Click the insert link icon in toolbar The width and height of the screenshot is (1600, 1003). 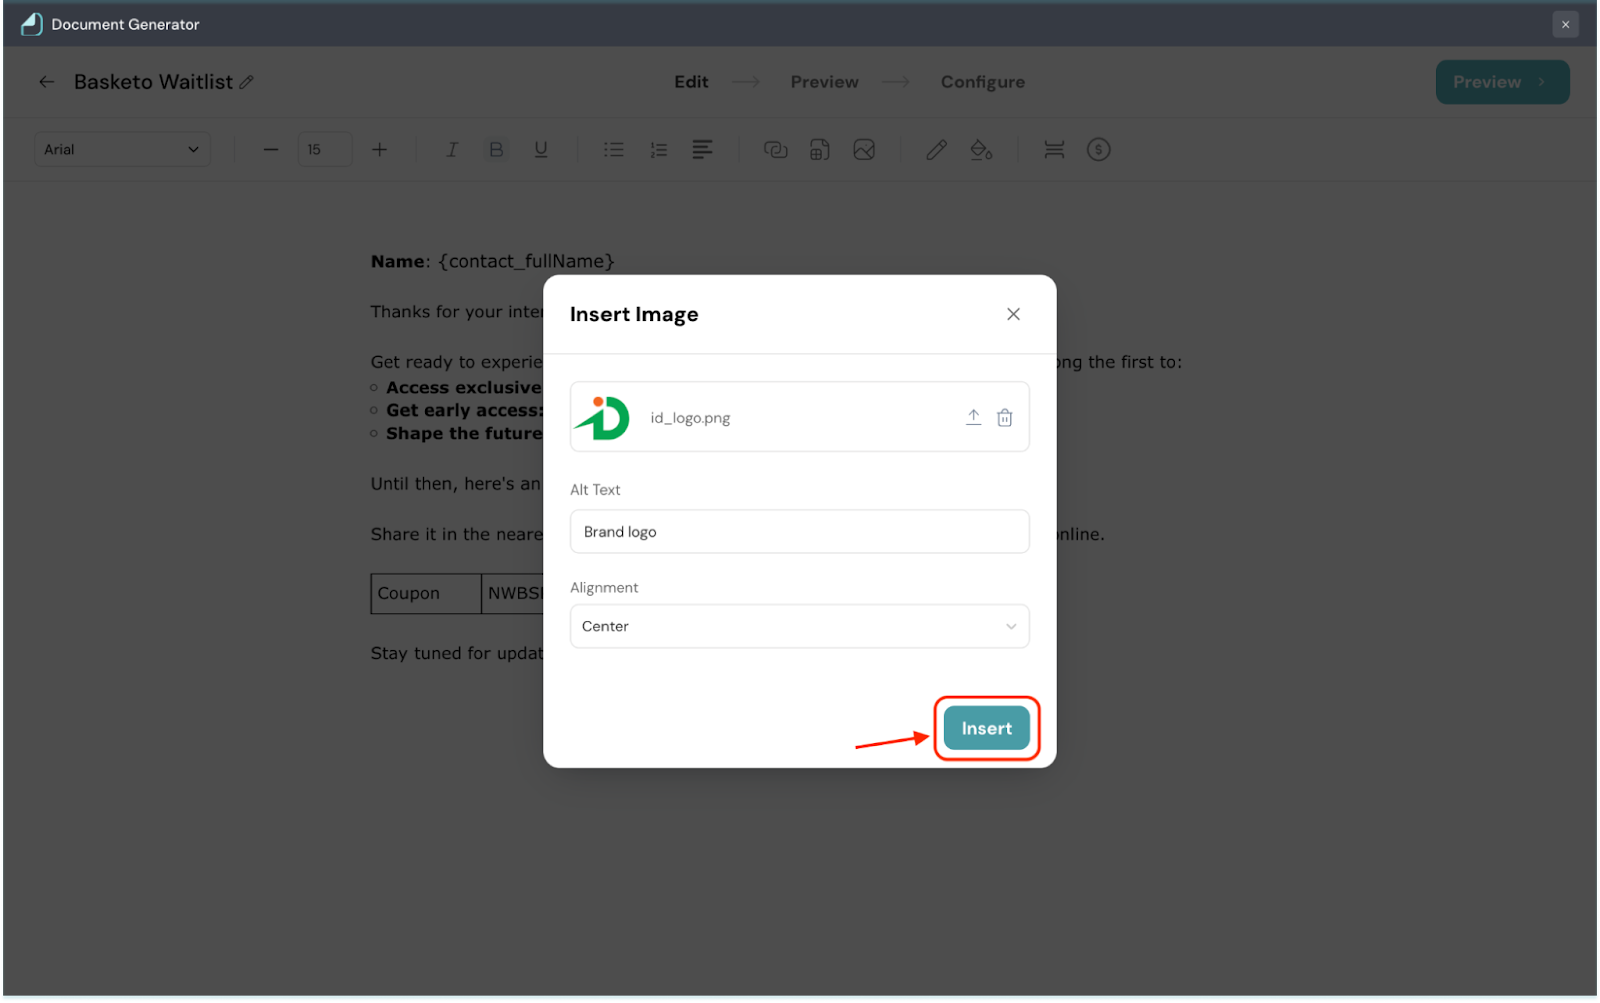[x=776, y=150]
